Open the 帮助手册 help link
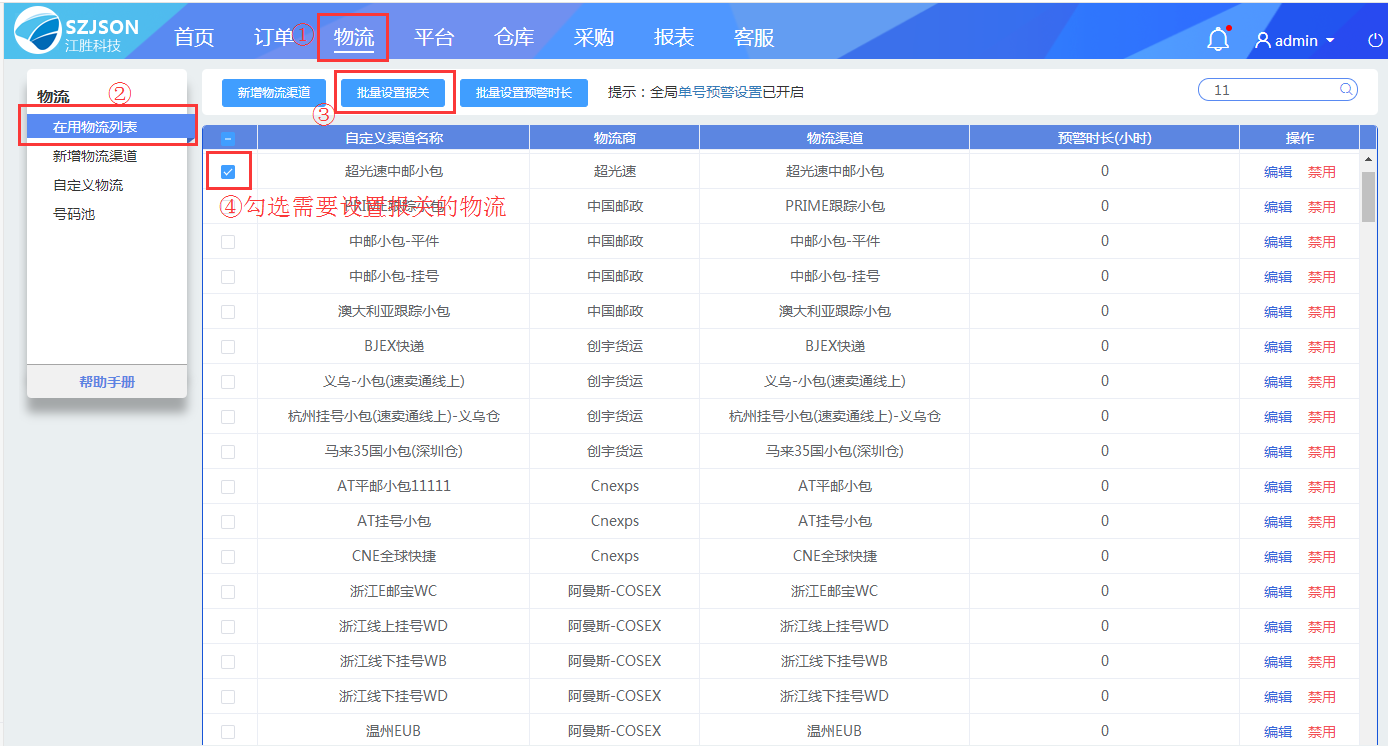 (x=107, y=382)
